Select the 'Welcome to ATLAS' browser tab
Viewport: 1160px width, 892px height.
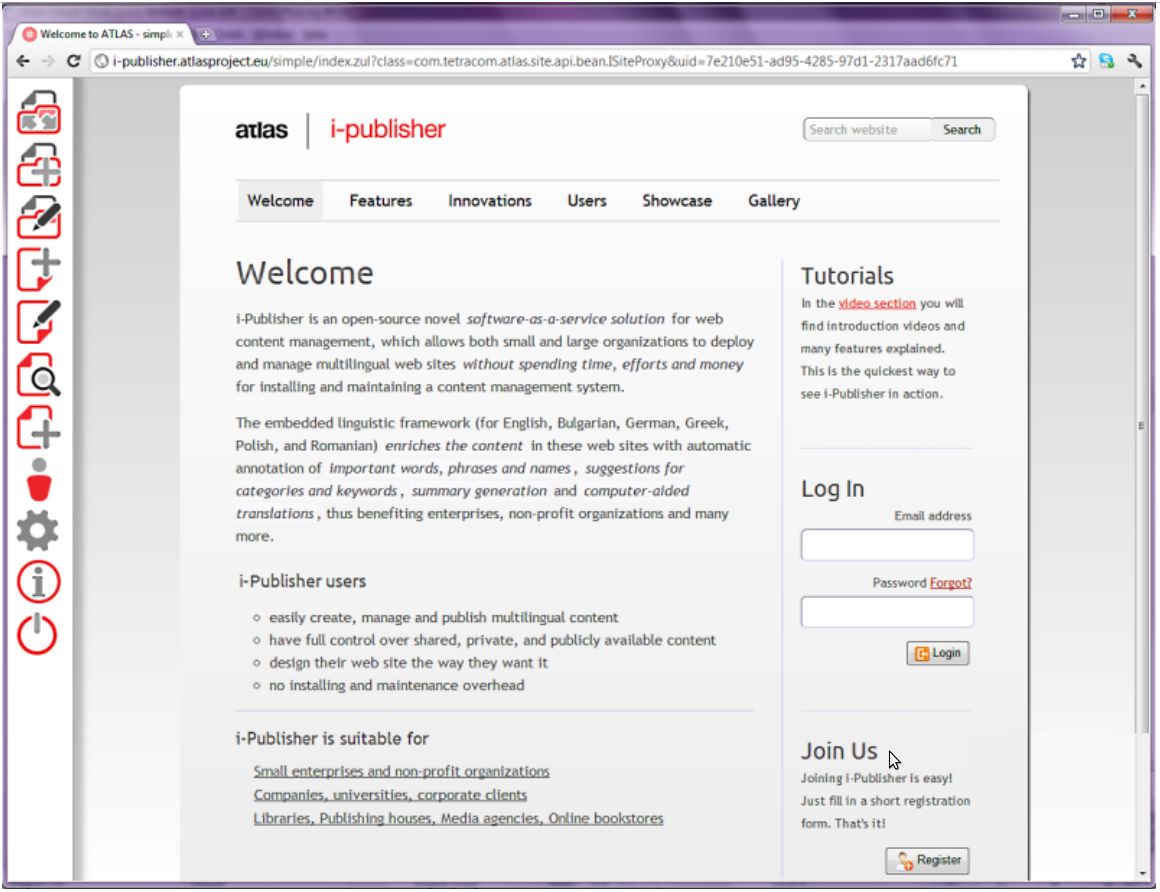pos(102,34)
